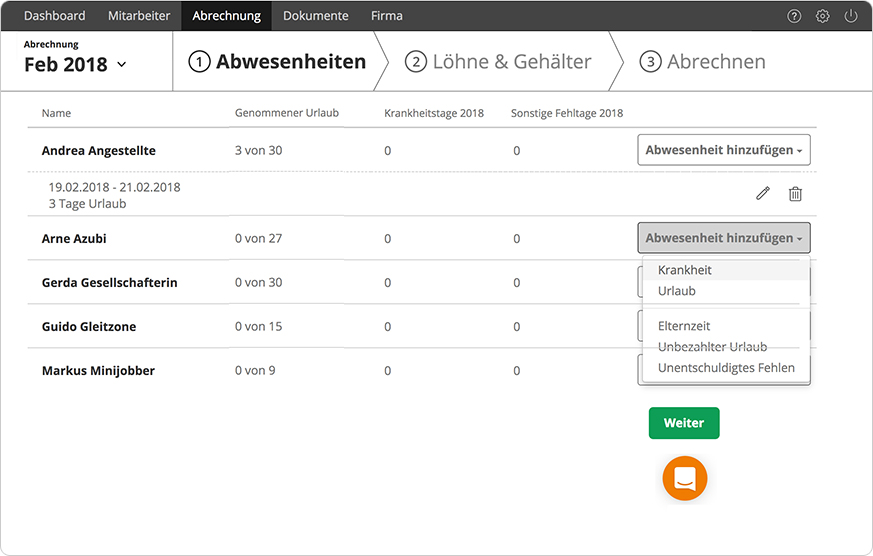The image size is (873, 556).
Task: Expand the Feb 2018 period selector
Action: point(76,64)
